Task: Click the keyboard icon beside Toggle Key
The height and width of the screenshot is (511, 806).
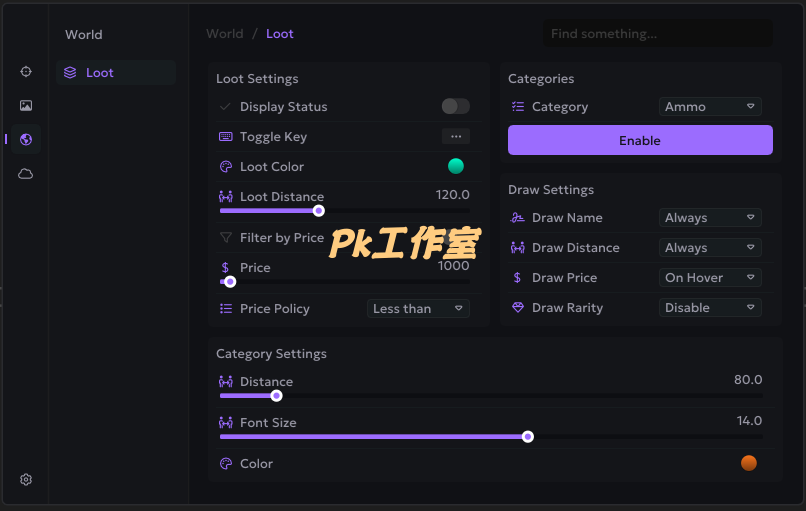Action: pyautogui.click(x=225, y=137)
